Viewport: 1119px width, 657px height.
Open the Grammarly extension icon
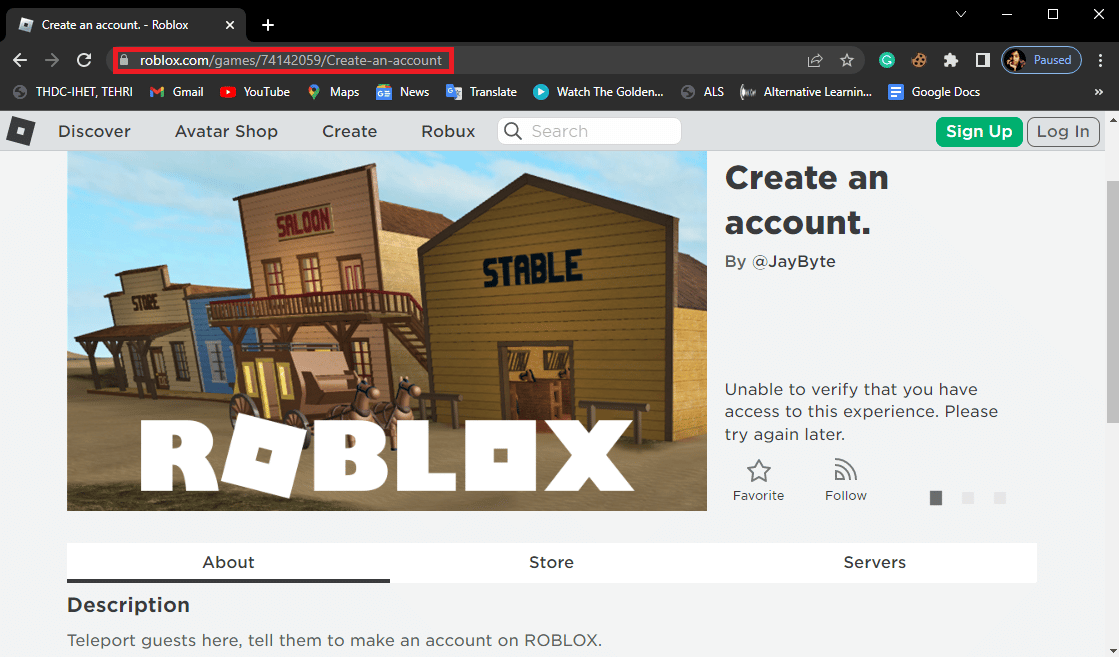(887, 59)
